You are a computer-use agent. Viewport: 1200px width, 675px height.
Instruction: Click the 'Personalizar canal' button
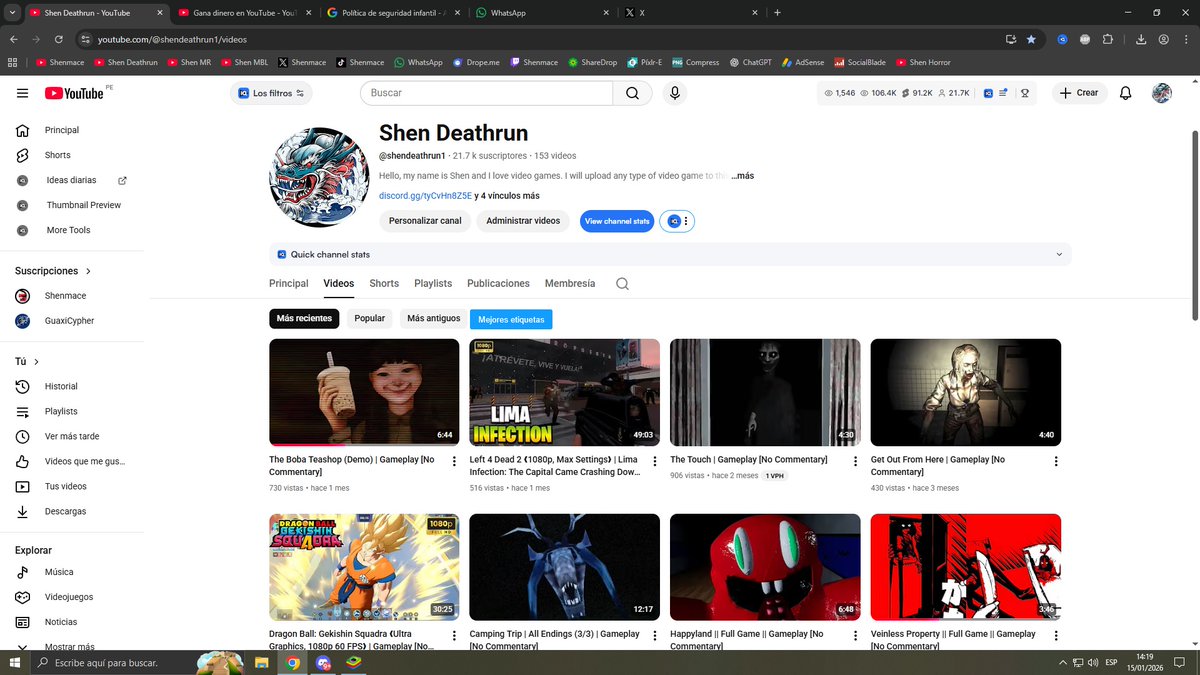click(x=424, y=221)
